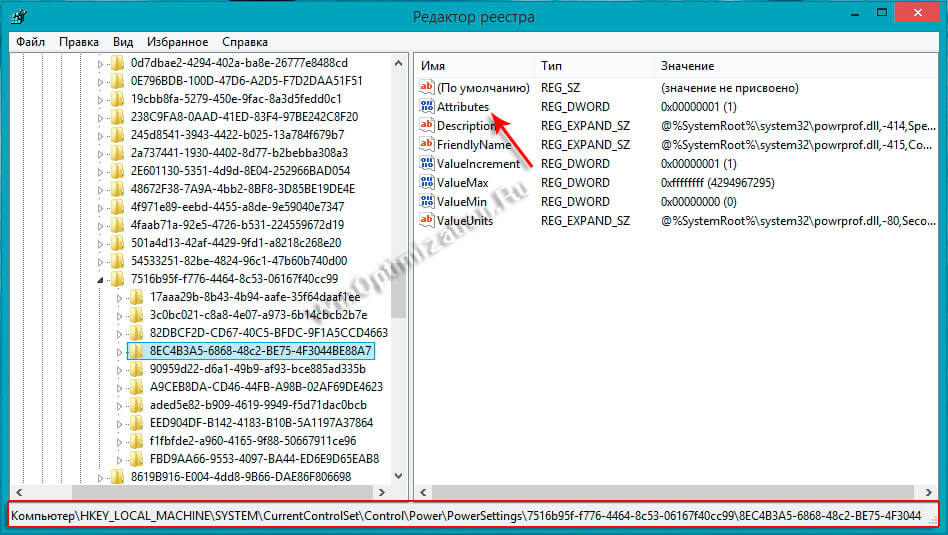The width and height of the screenshot is (948, 535).
Task: Click the REG_SZ type cell
Action: pyautogui.click(x=560, y=88)
